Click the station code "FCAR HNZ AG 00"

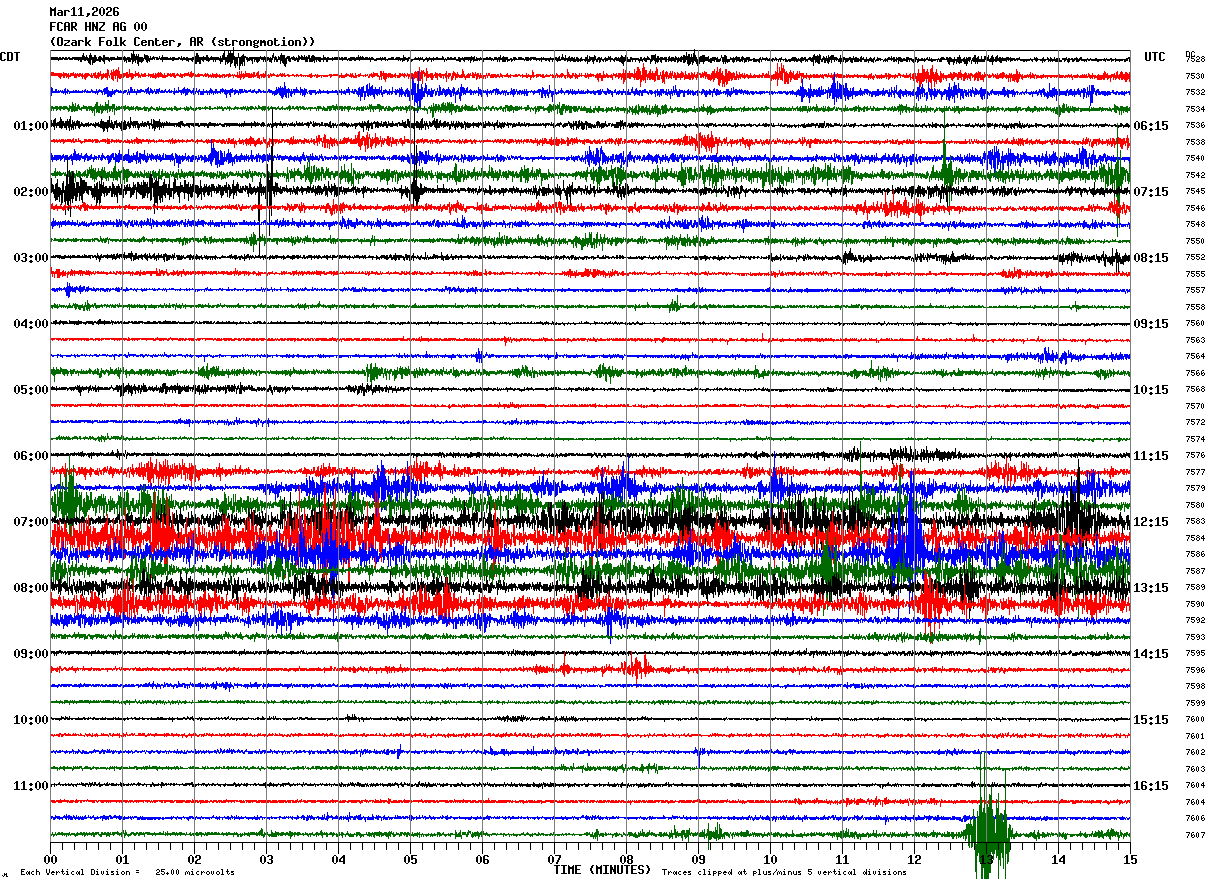click(98, 27)
